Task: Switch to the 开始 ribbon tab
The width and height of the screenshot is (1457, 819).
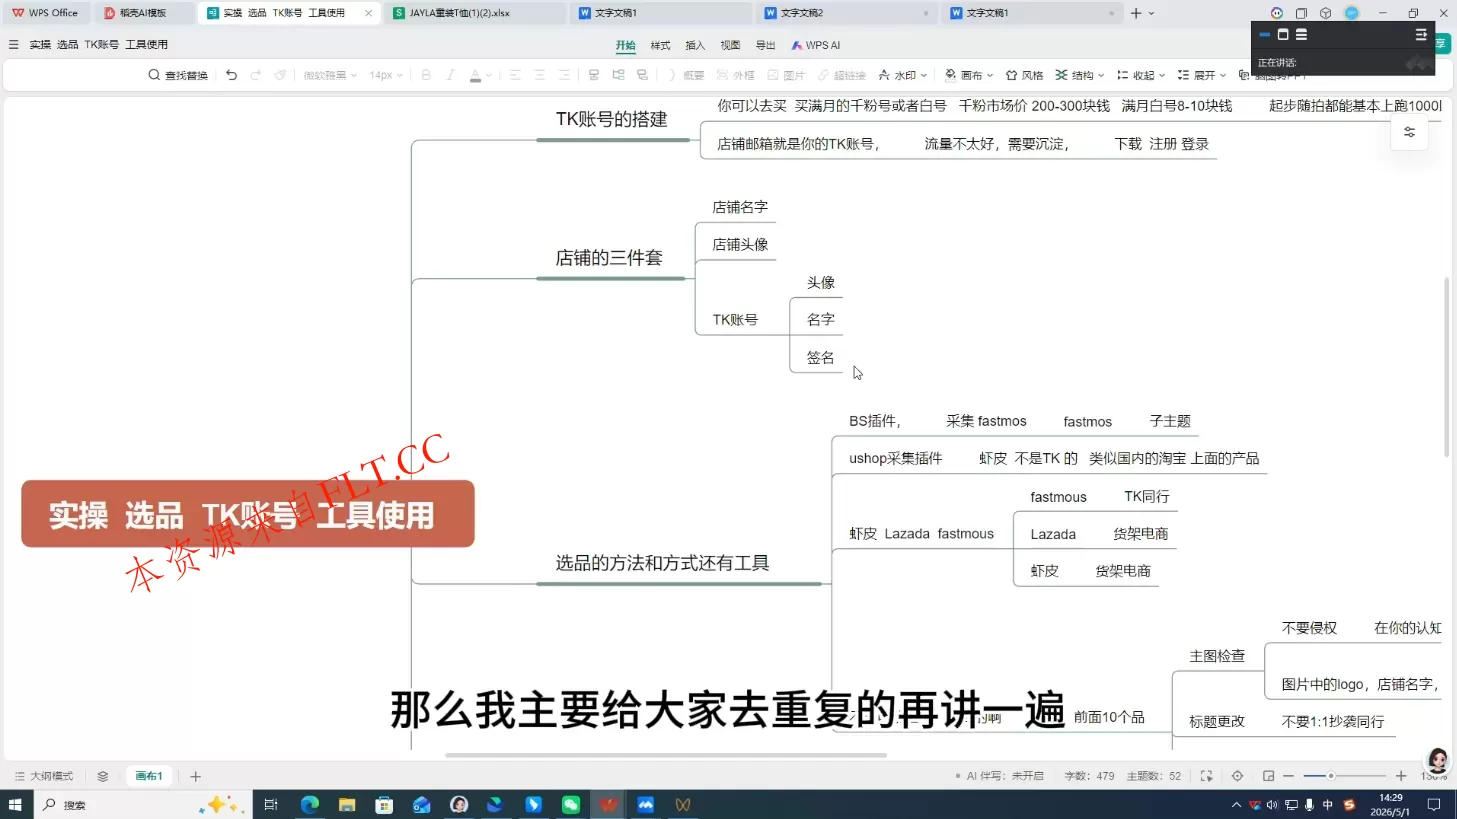Action: pos(625,45)
